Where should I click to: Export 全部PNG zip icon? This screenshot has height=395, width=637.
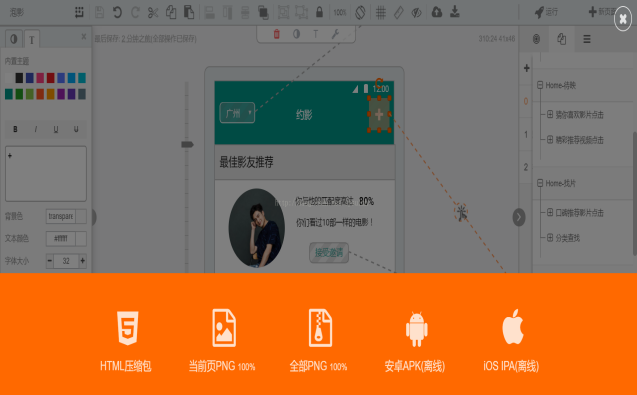320,328
